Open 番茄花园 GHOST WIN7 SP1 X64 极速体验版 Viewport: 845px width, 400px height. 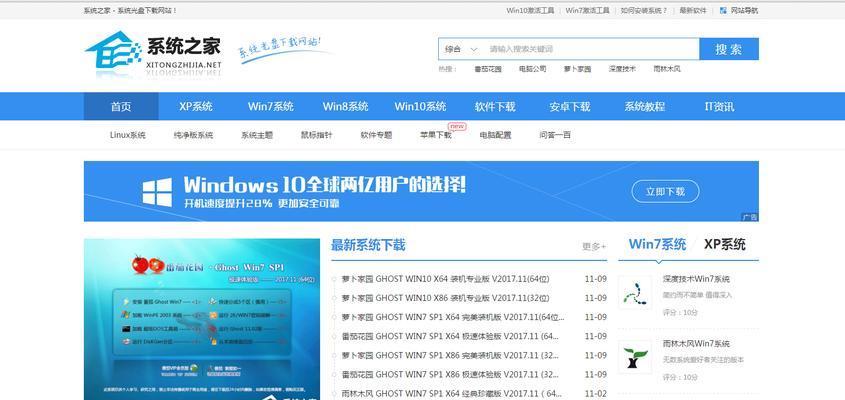(450, 336)
